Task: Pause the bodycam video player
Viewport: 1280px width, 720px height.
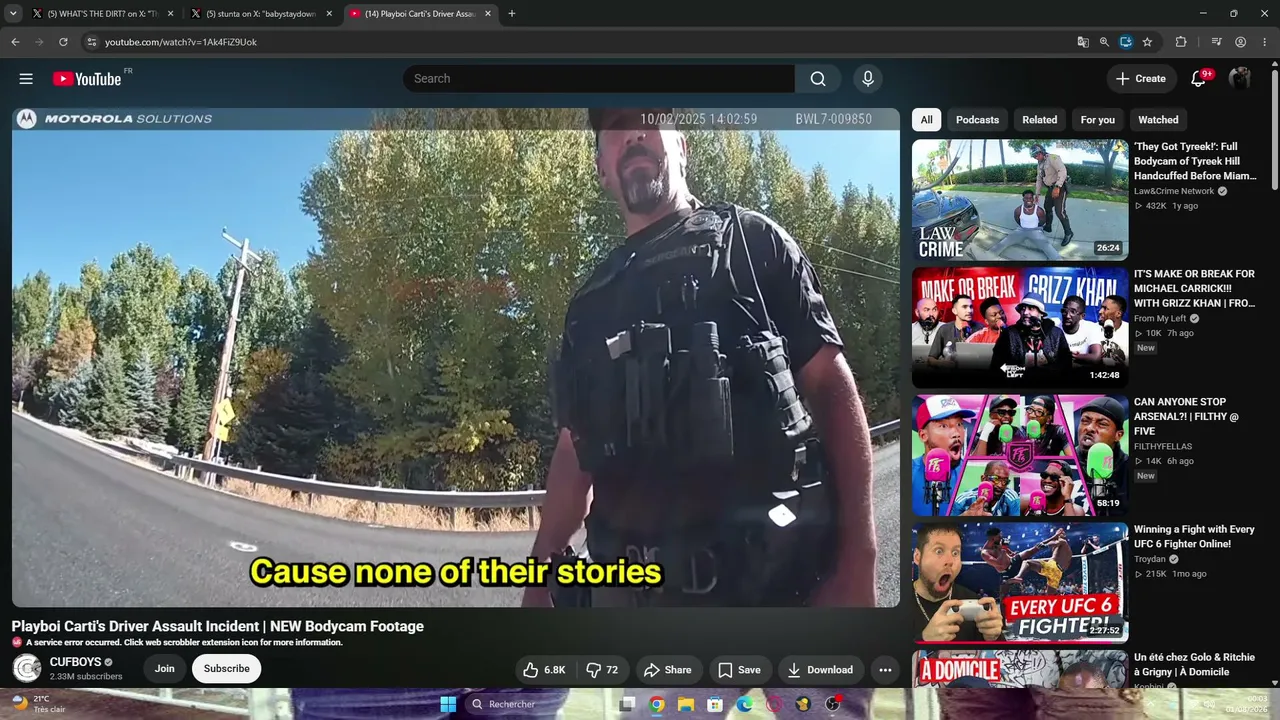Action: click(456, 357)
